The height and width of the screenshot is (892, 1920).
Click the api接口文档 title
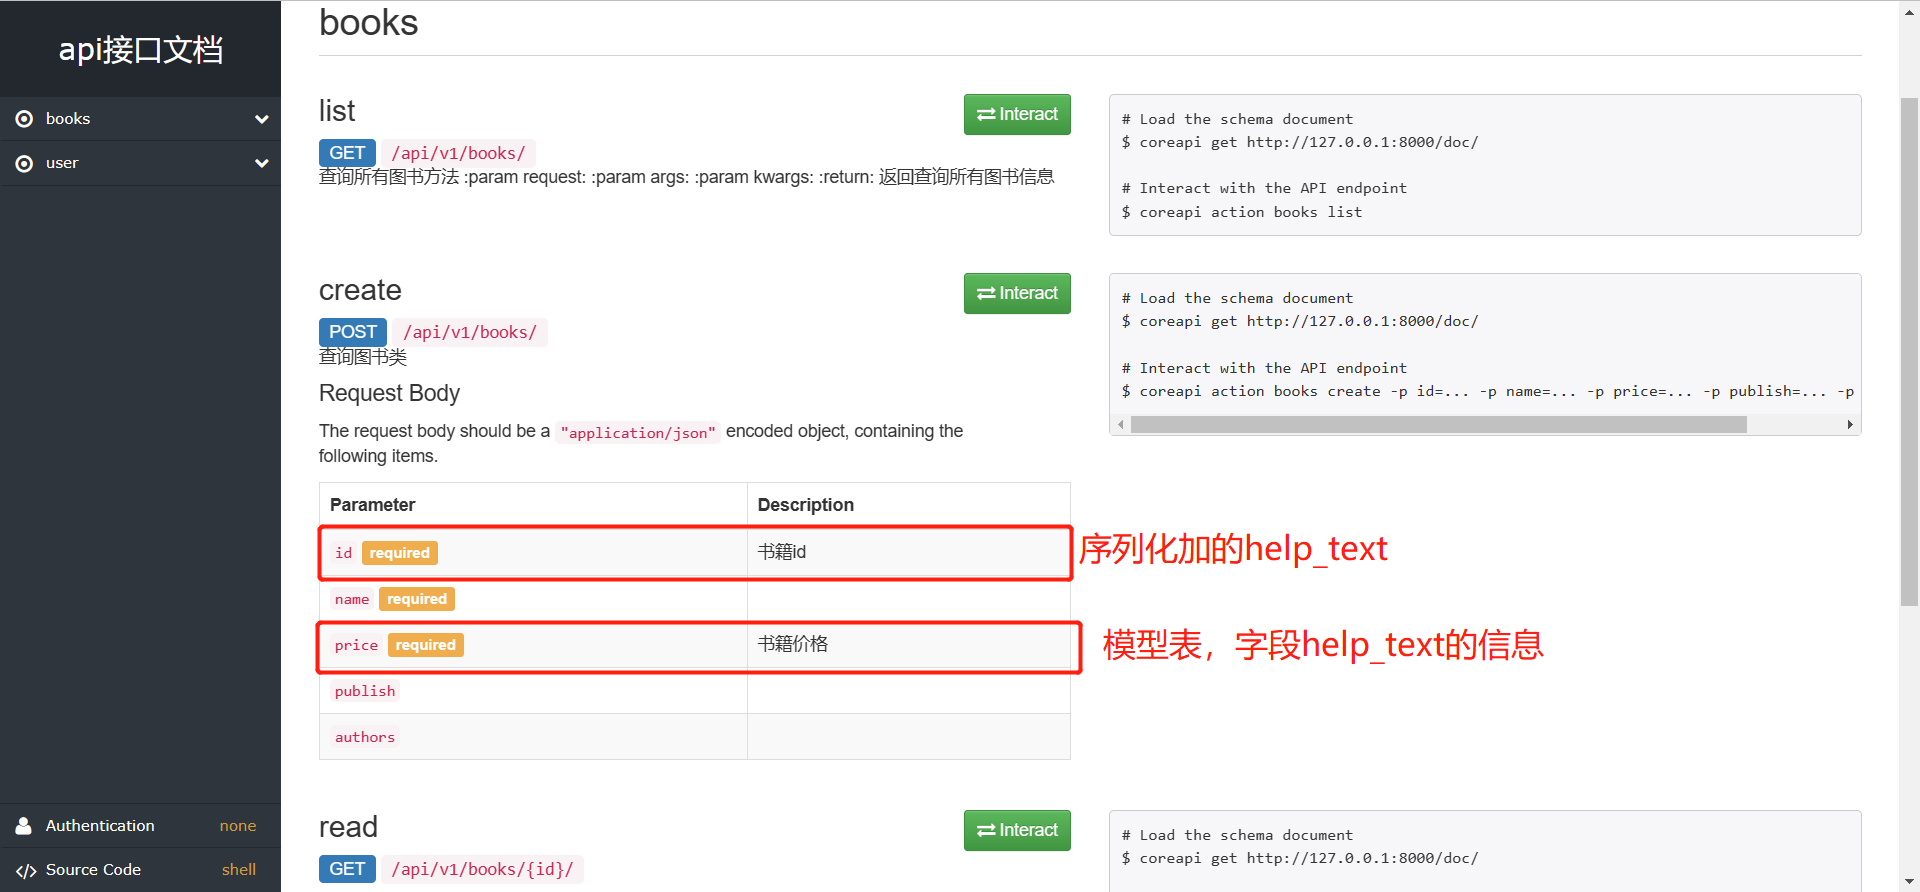coord(141,49)
